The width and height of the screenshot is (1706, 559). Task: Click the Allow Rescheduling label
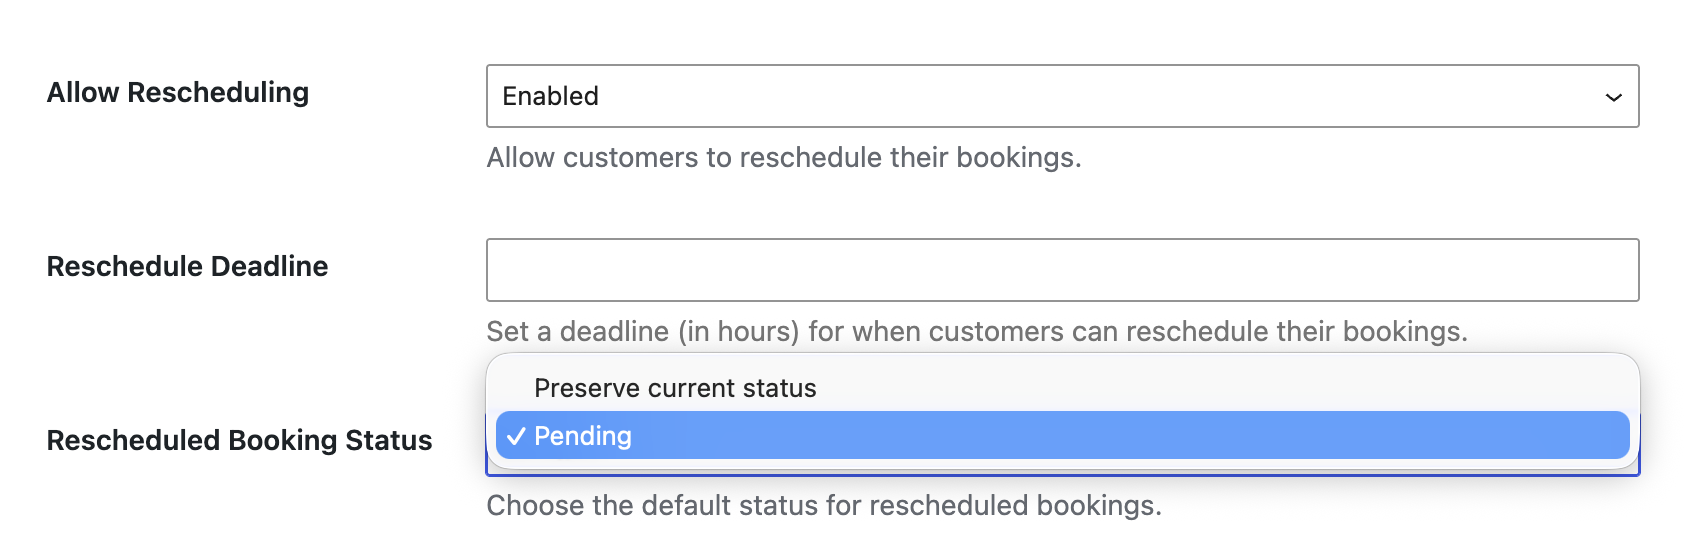(x=178, y=93)
